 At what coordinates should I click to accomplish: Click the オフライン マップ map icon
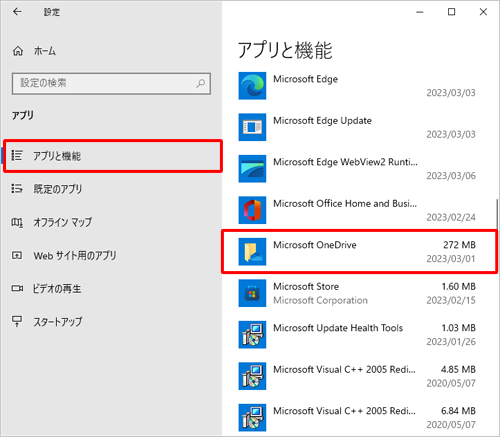17,222
